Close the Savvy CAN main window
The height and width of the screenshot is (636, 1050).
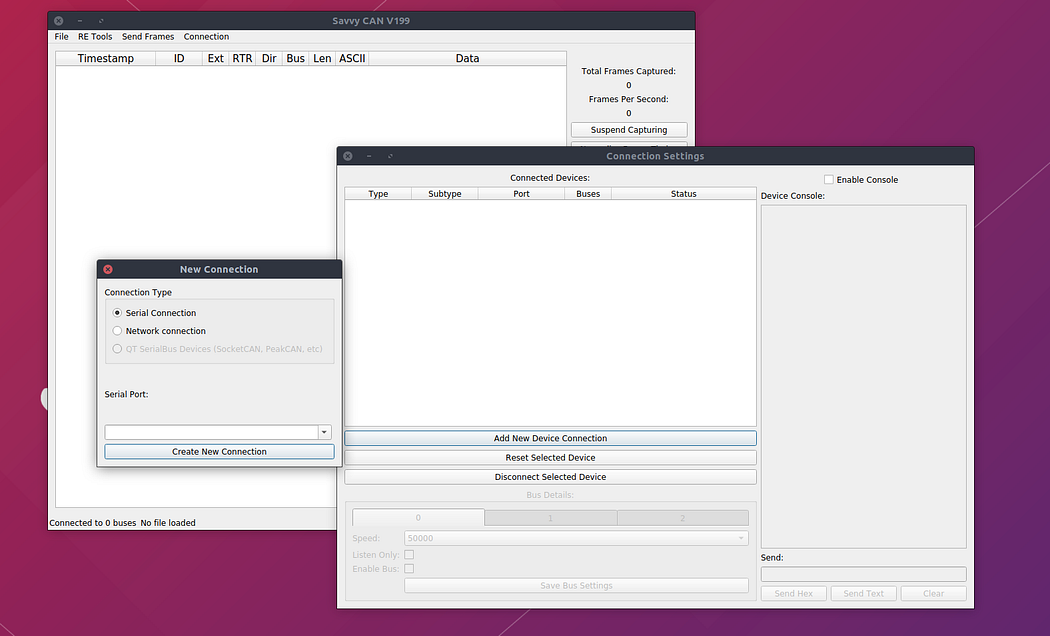[x=59, y=21]
